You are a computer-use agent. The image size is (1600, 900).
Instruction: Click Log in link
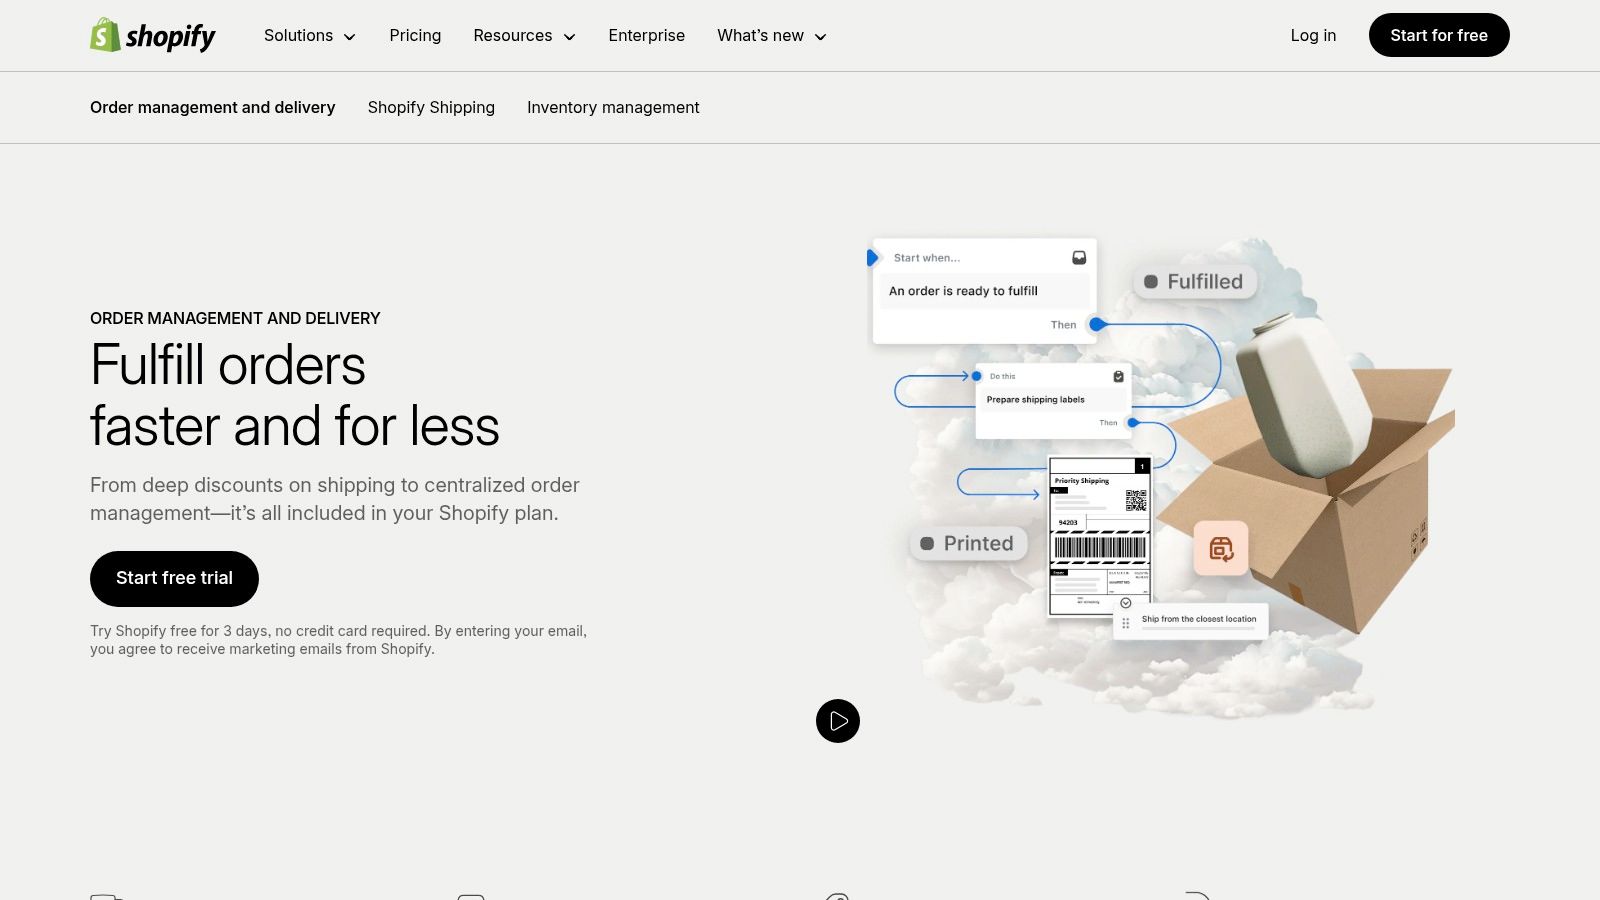pyautogui.click(x=1313, y=36)
